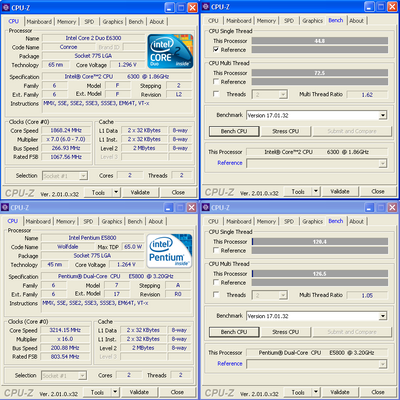This screenshot has height=400, width=400.
Task: Click multi thread score bar showing 72.5
Action: pyautogui.click(x=320, y=73)
